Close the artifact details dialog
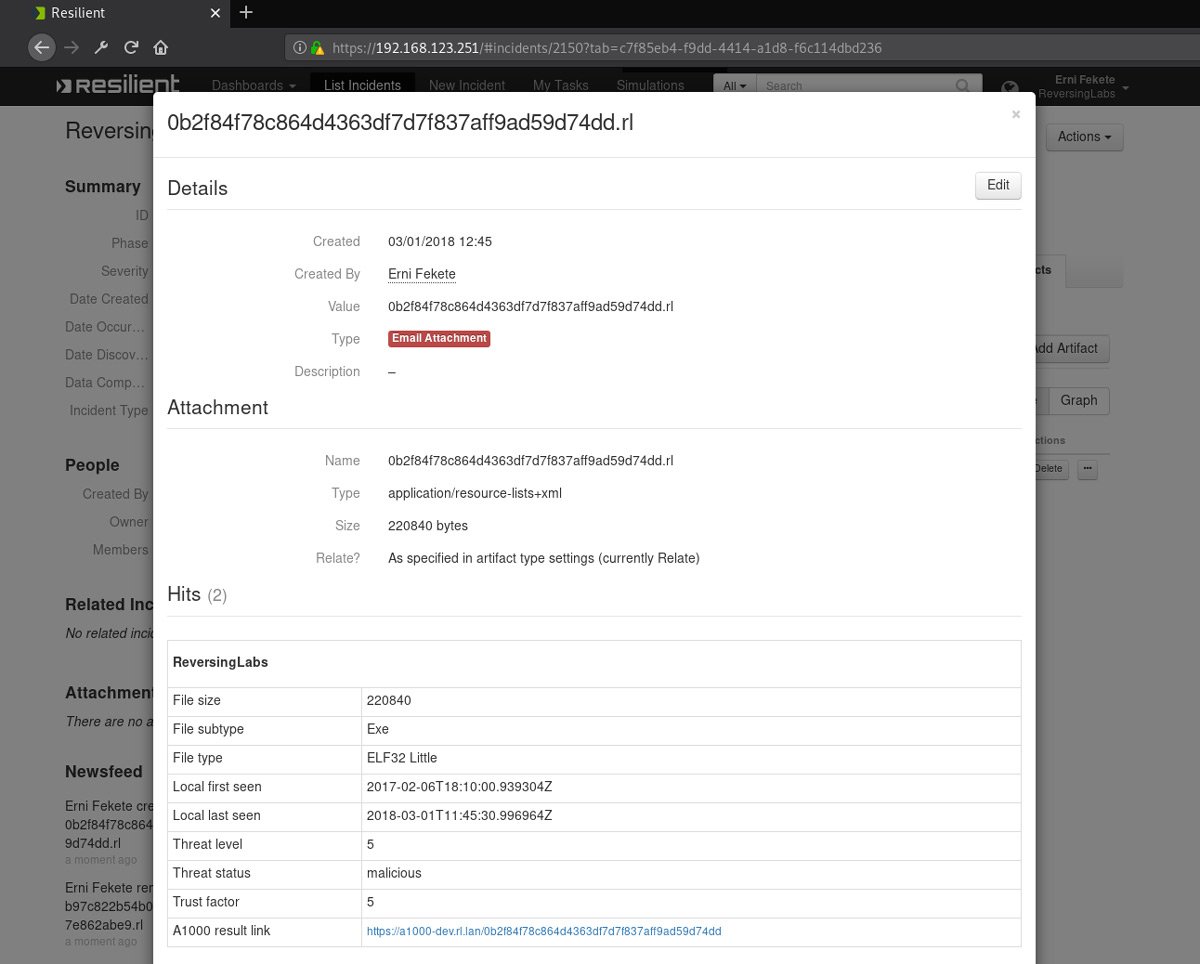Image resolution: width=1200 pixels, height=964 pixels. [x=1016, y=114]
